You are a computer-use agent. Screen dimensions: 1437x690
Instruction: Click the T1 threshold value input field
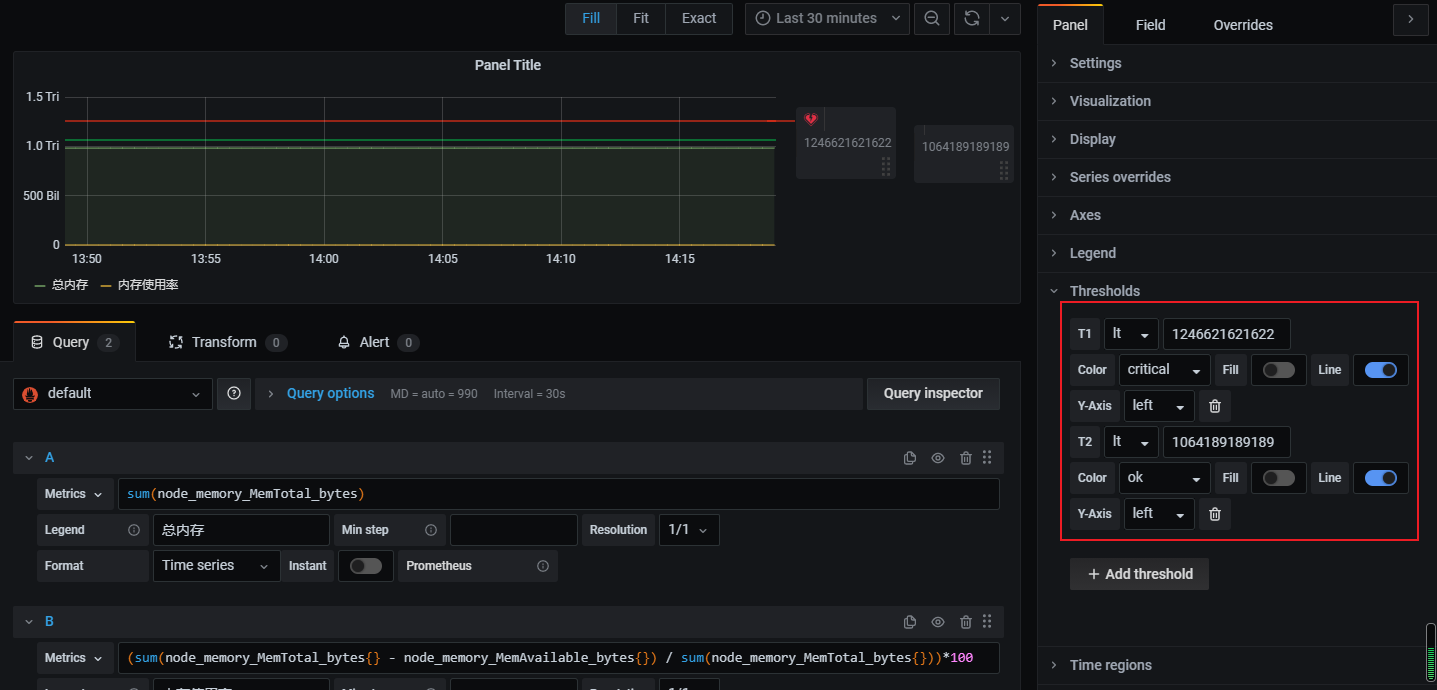[x=1226, y=334]
